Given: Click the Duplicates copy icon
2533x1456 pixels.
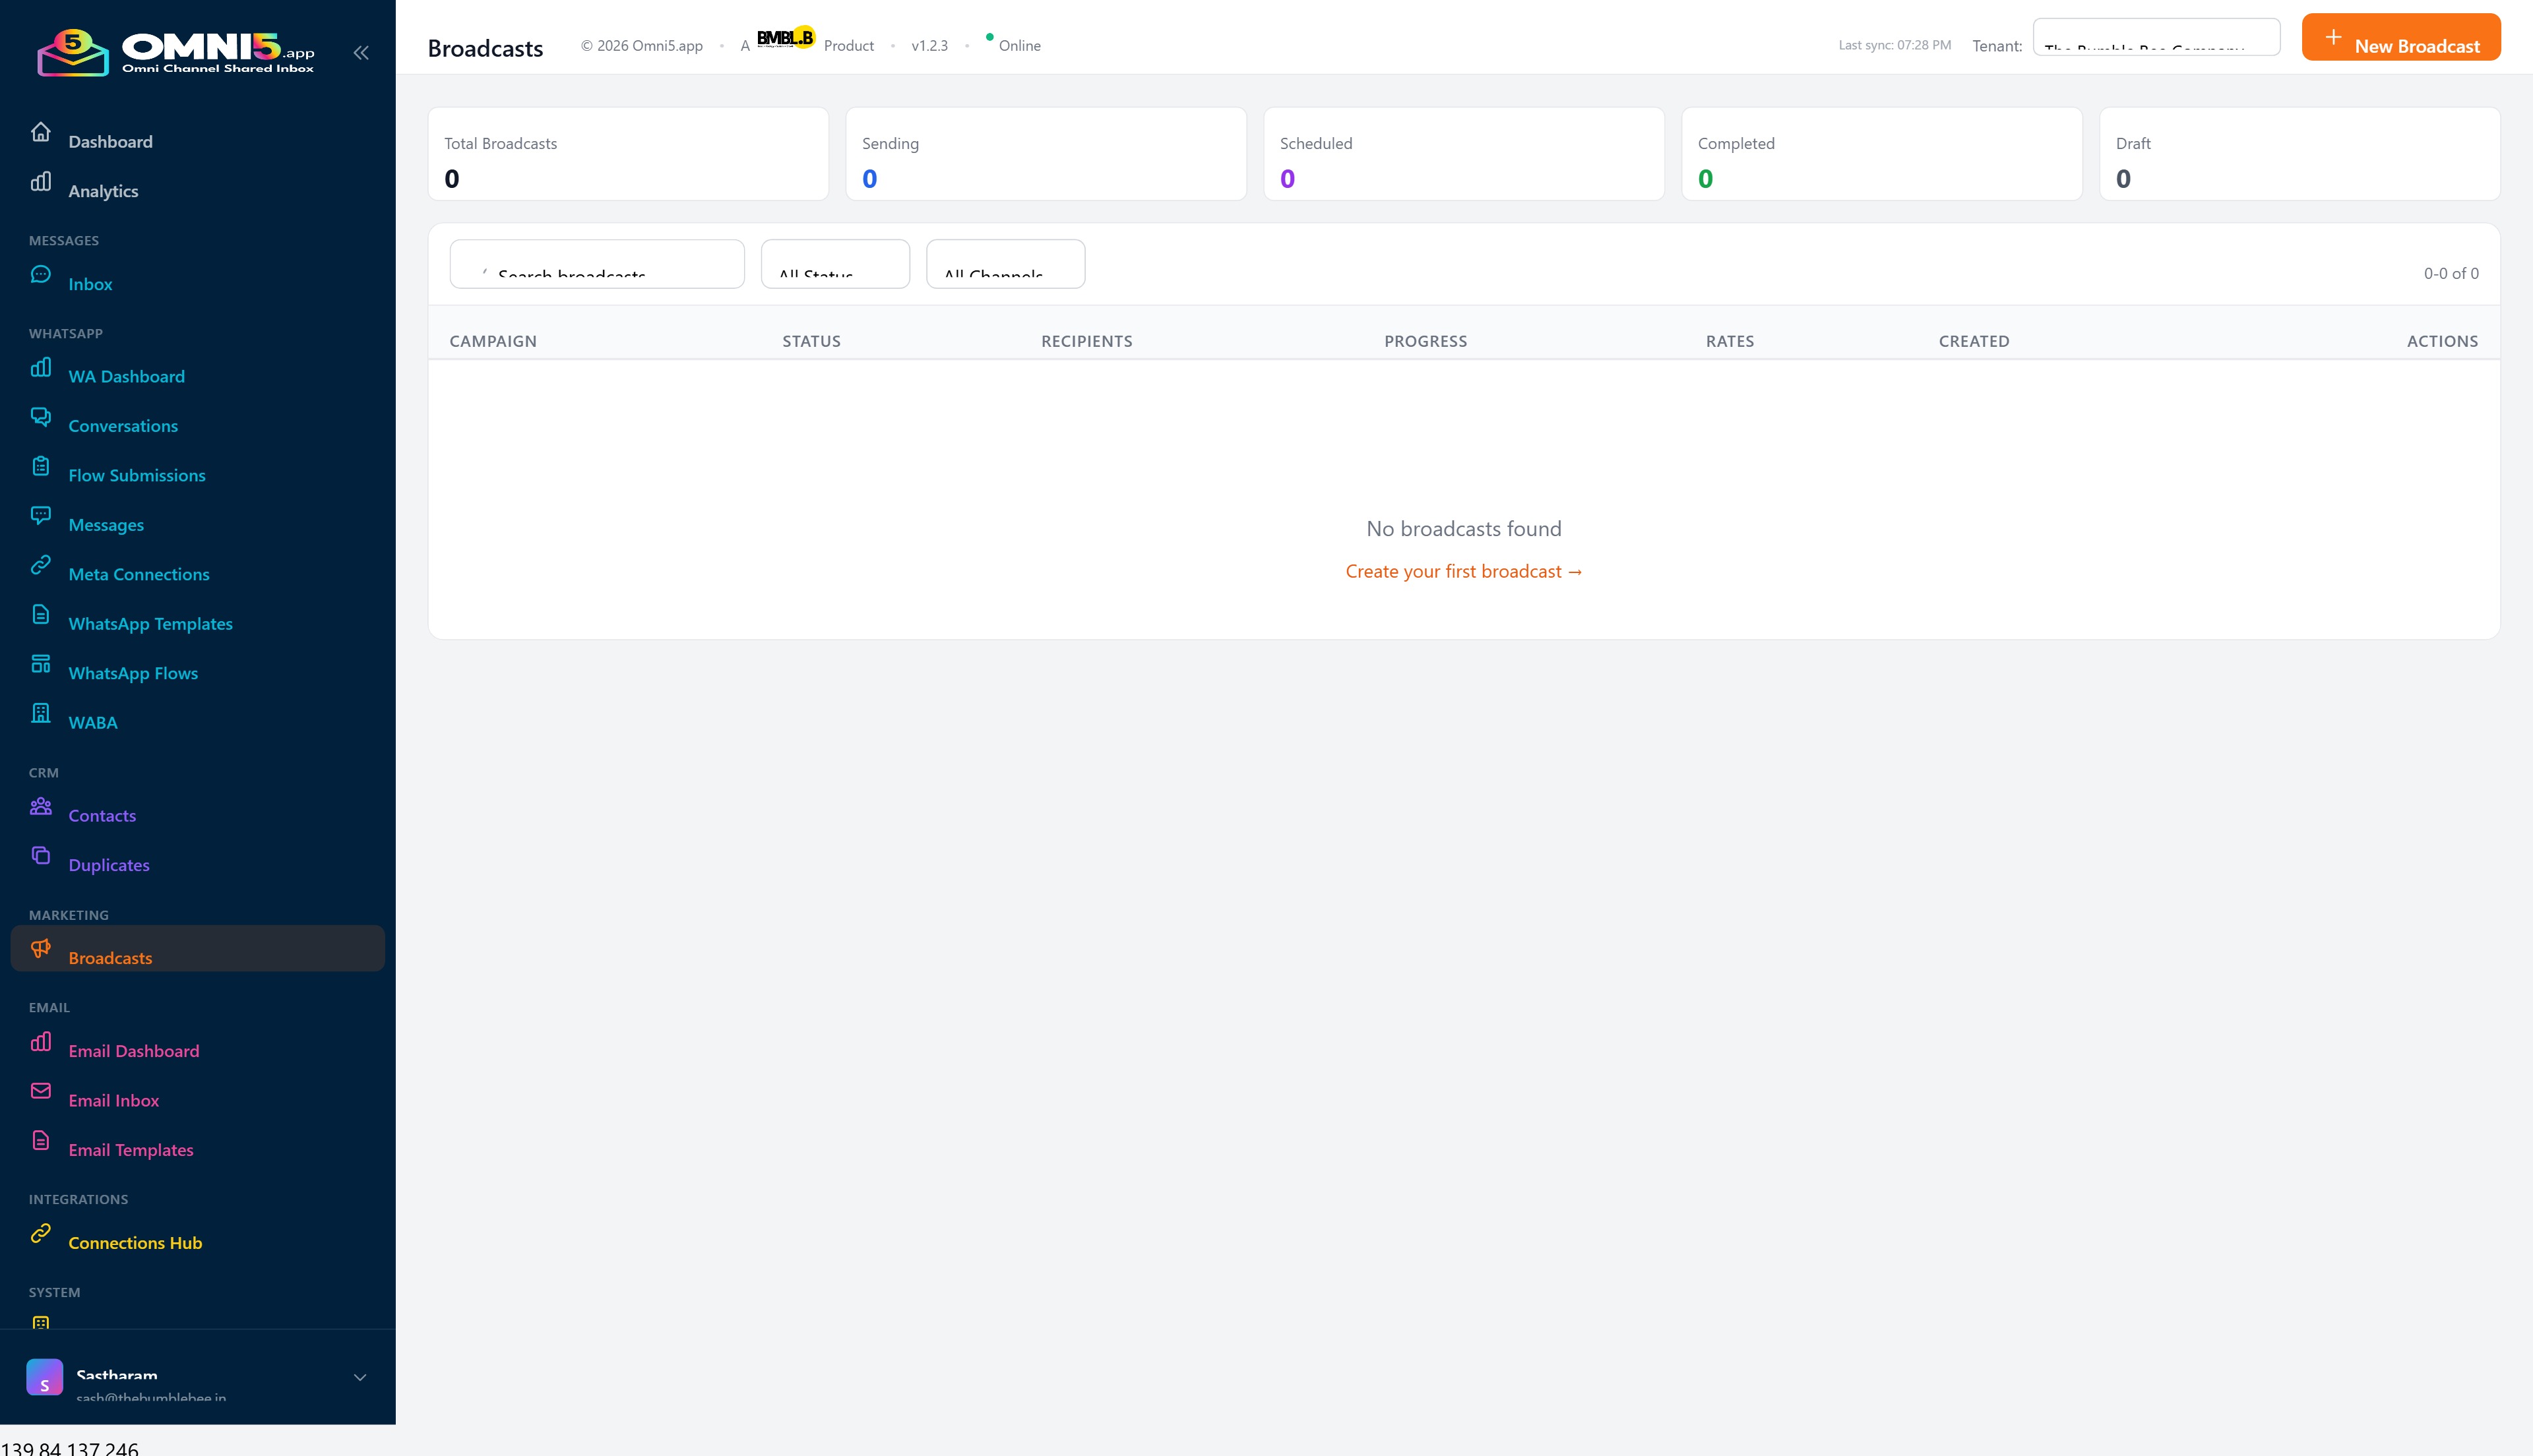Looking at the screenshot, I should click(41, 855).
